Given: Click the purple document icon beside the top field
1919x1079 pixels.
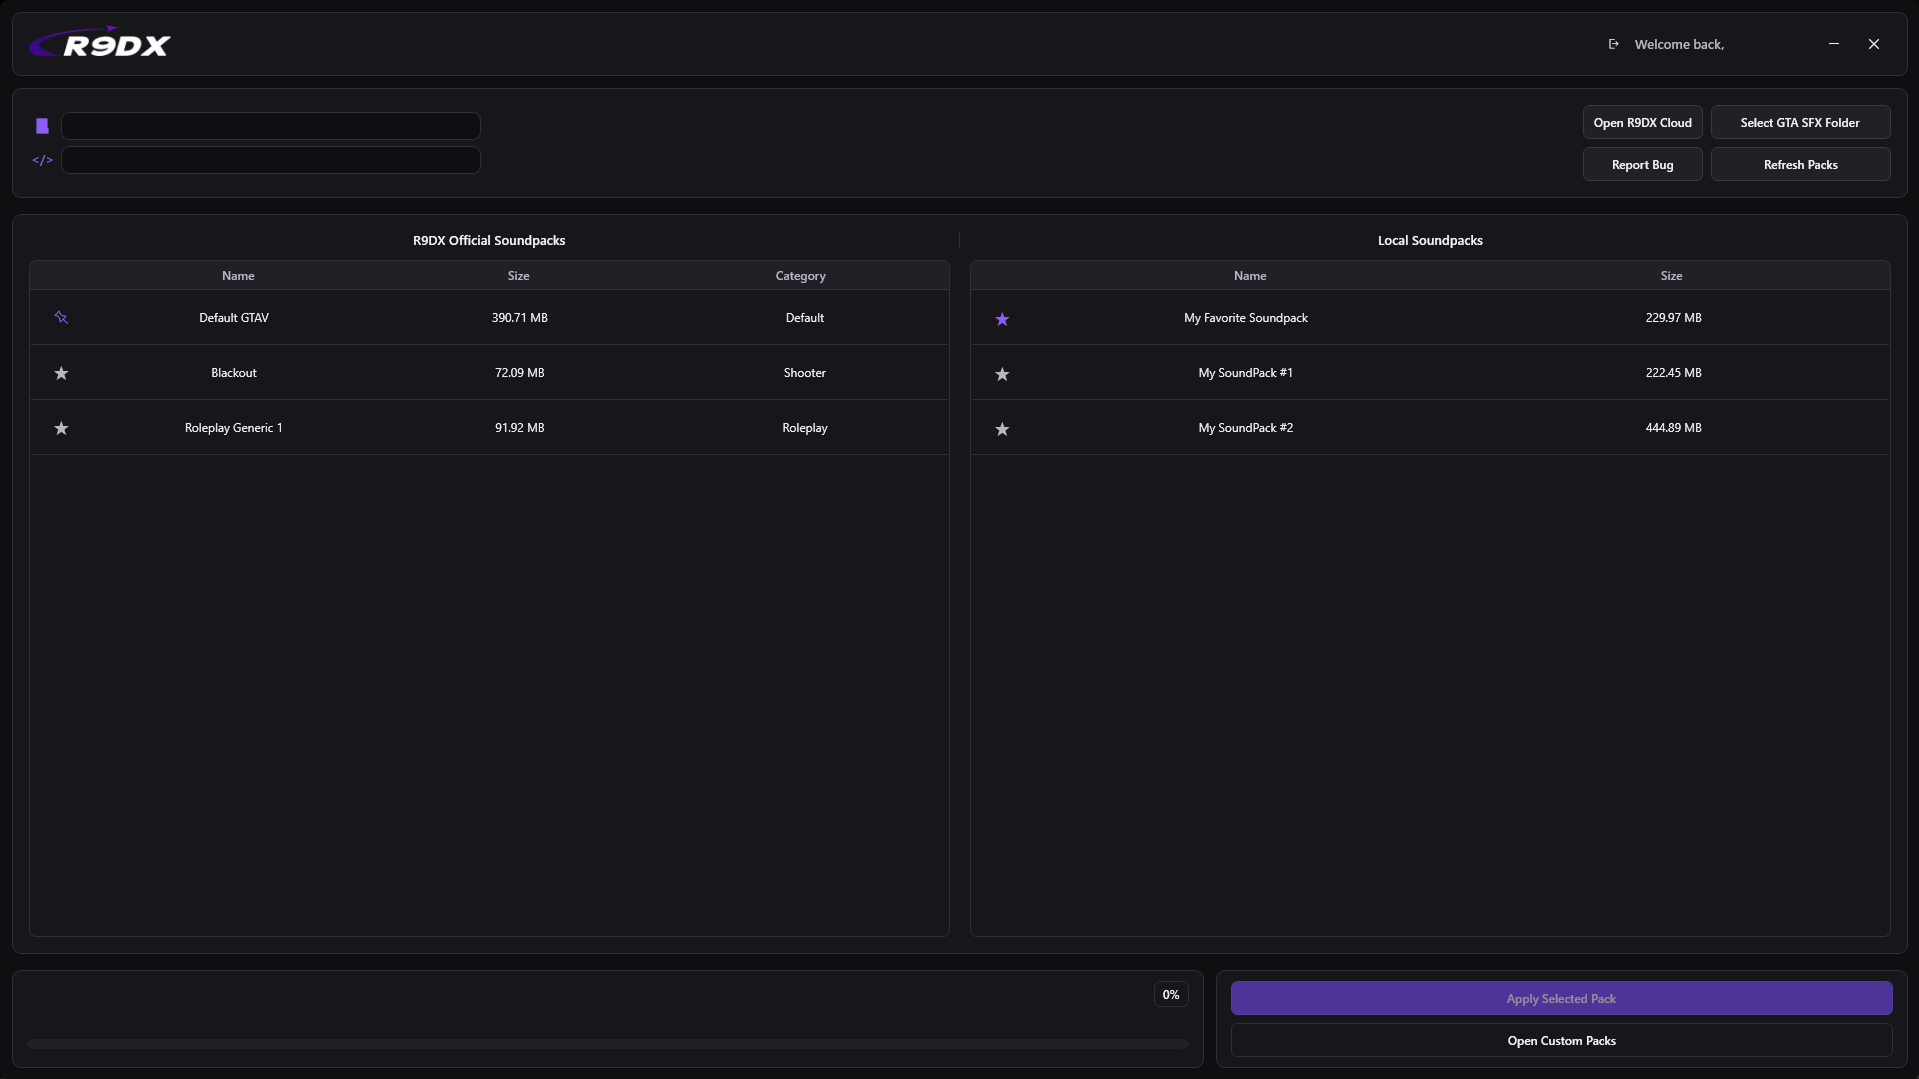Looking at the screenshot, I should [x=42, y=125].
